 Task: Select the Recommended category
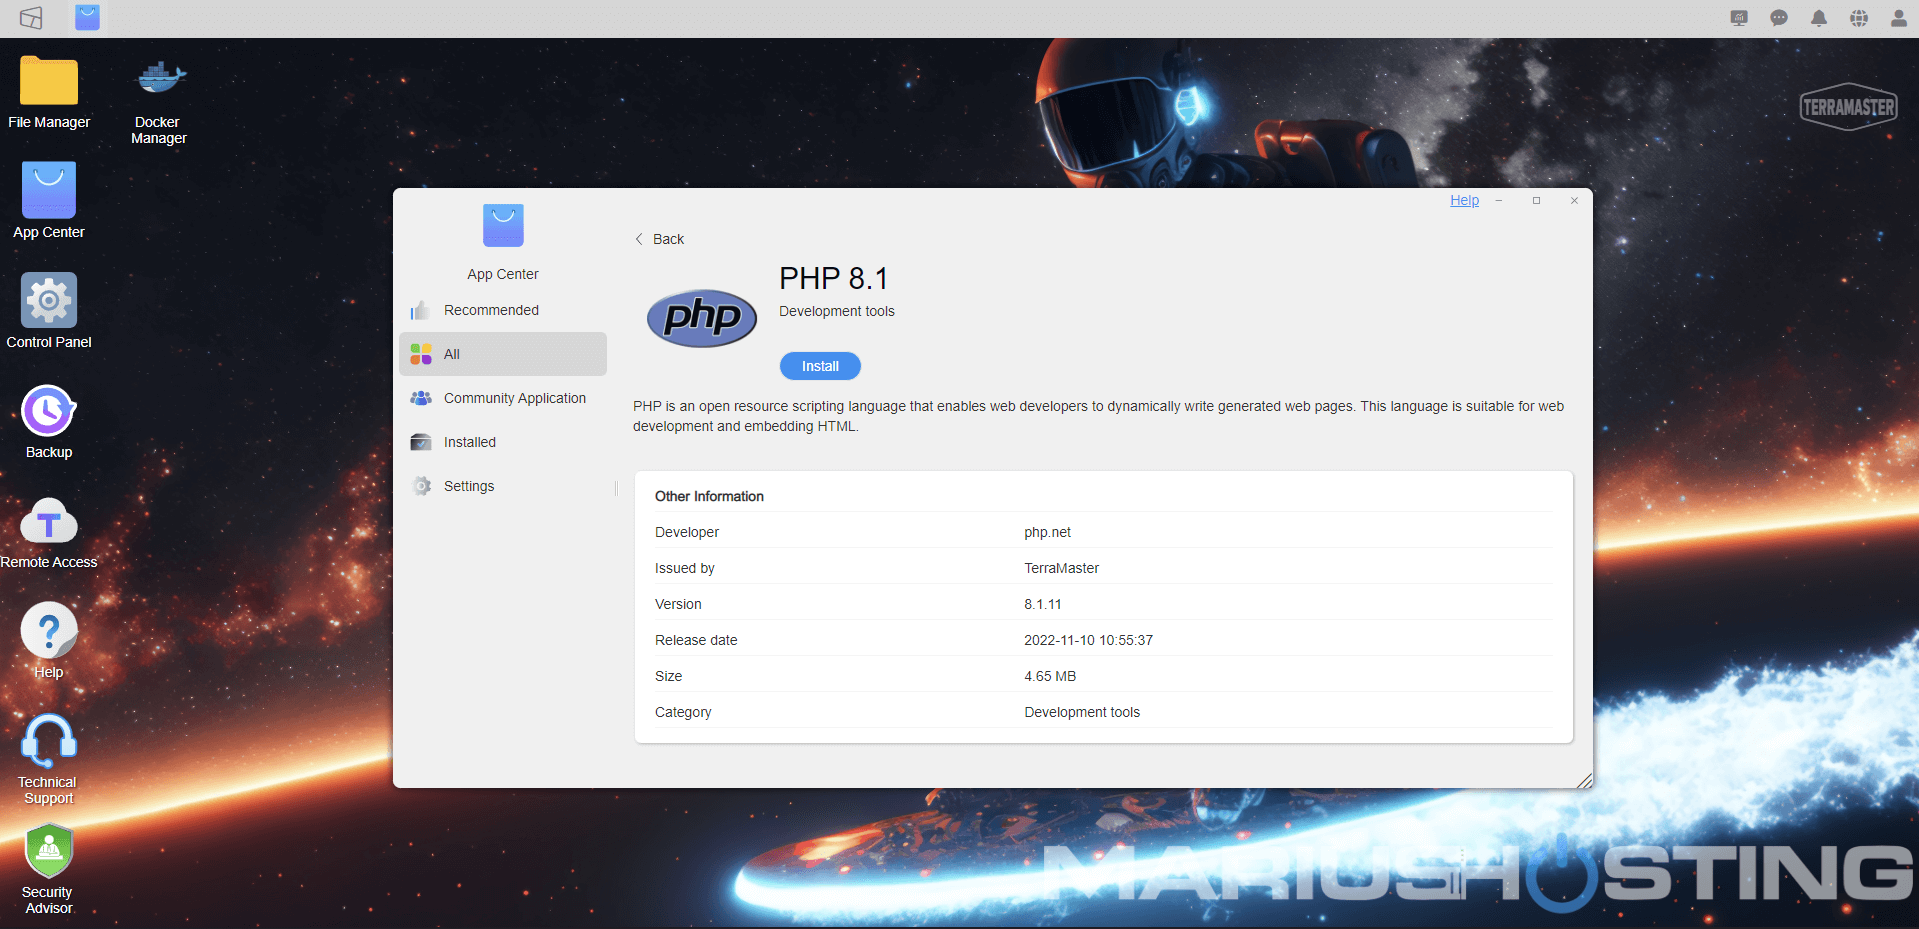tap(503, 310)
